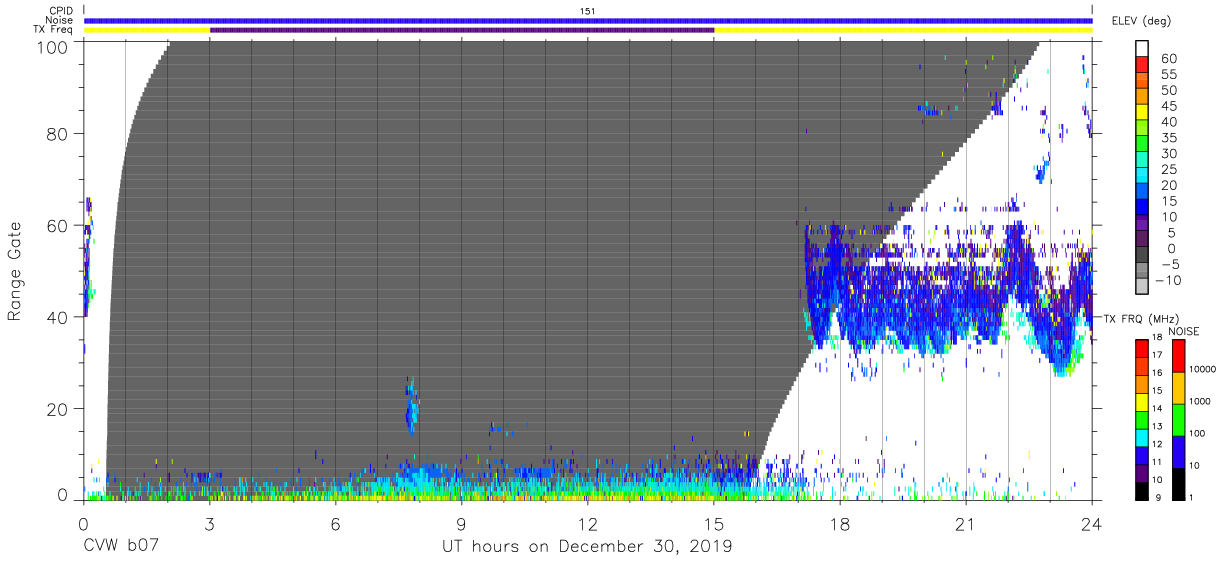Select the green 100–1000 NOISE swatch

[x=1177, y=419]
